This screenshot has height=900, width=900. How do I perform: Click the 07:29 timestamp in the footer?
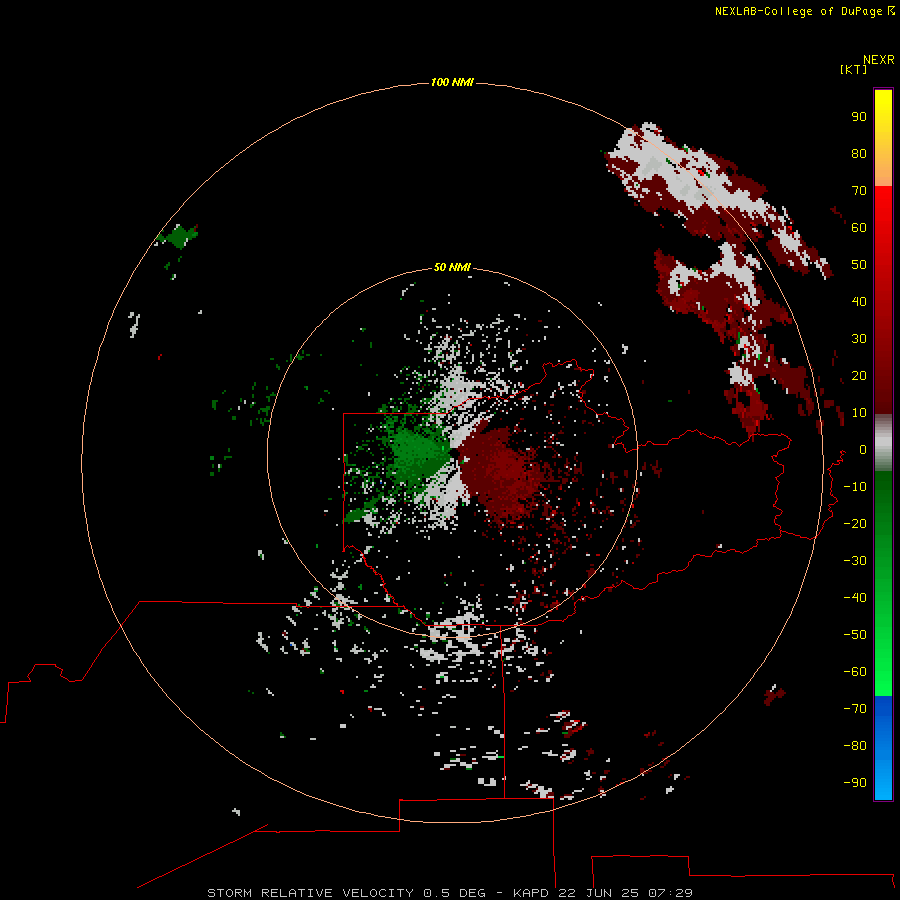[x=670, y=893]
